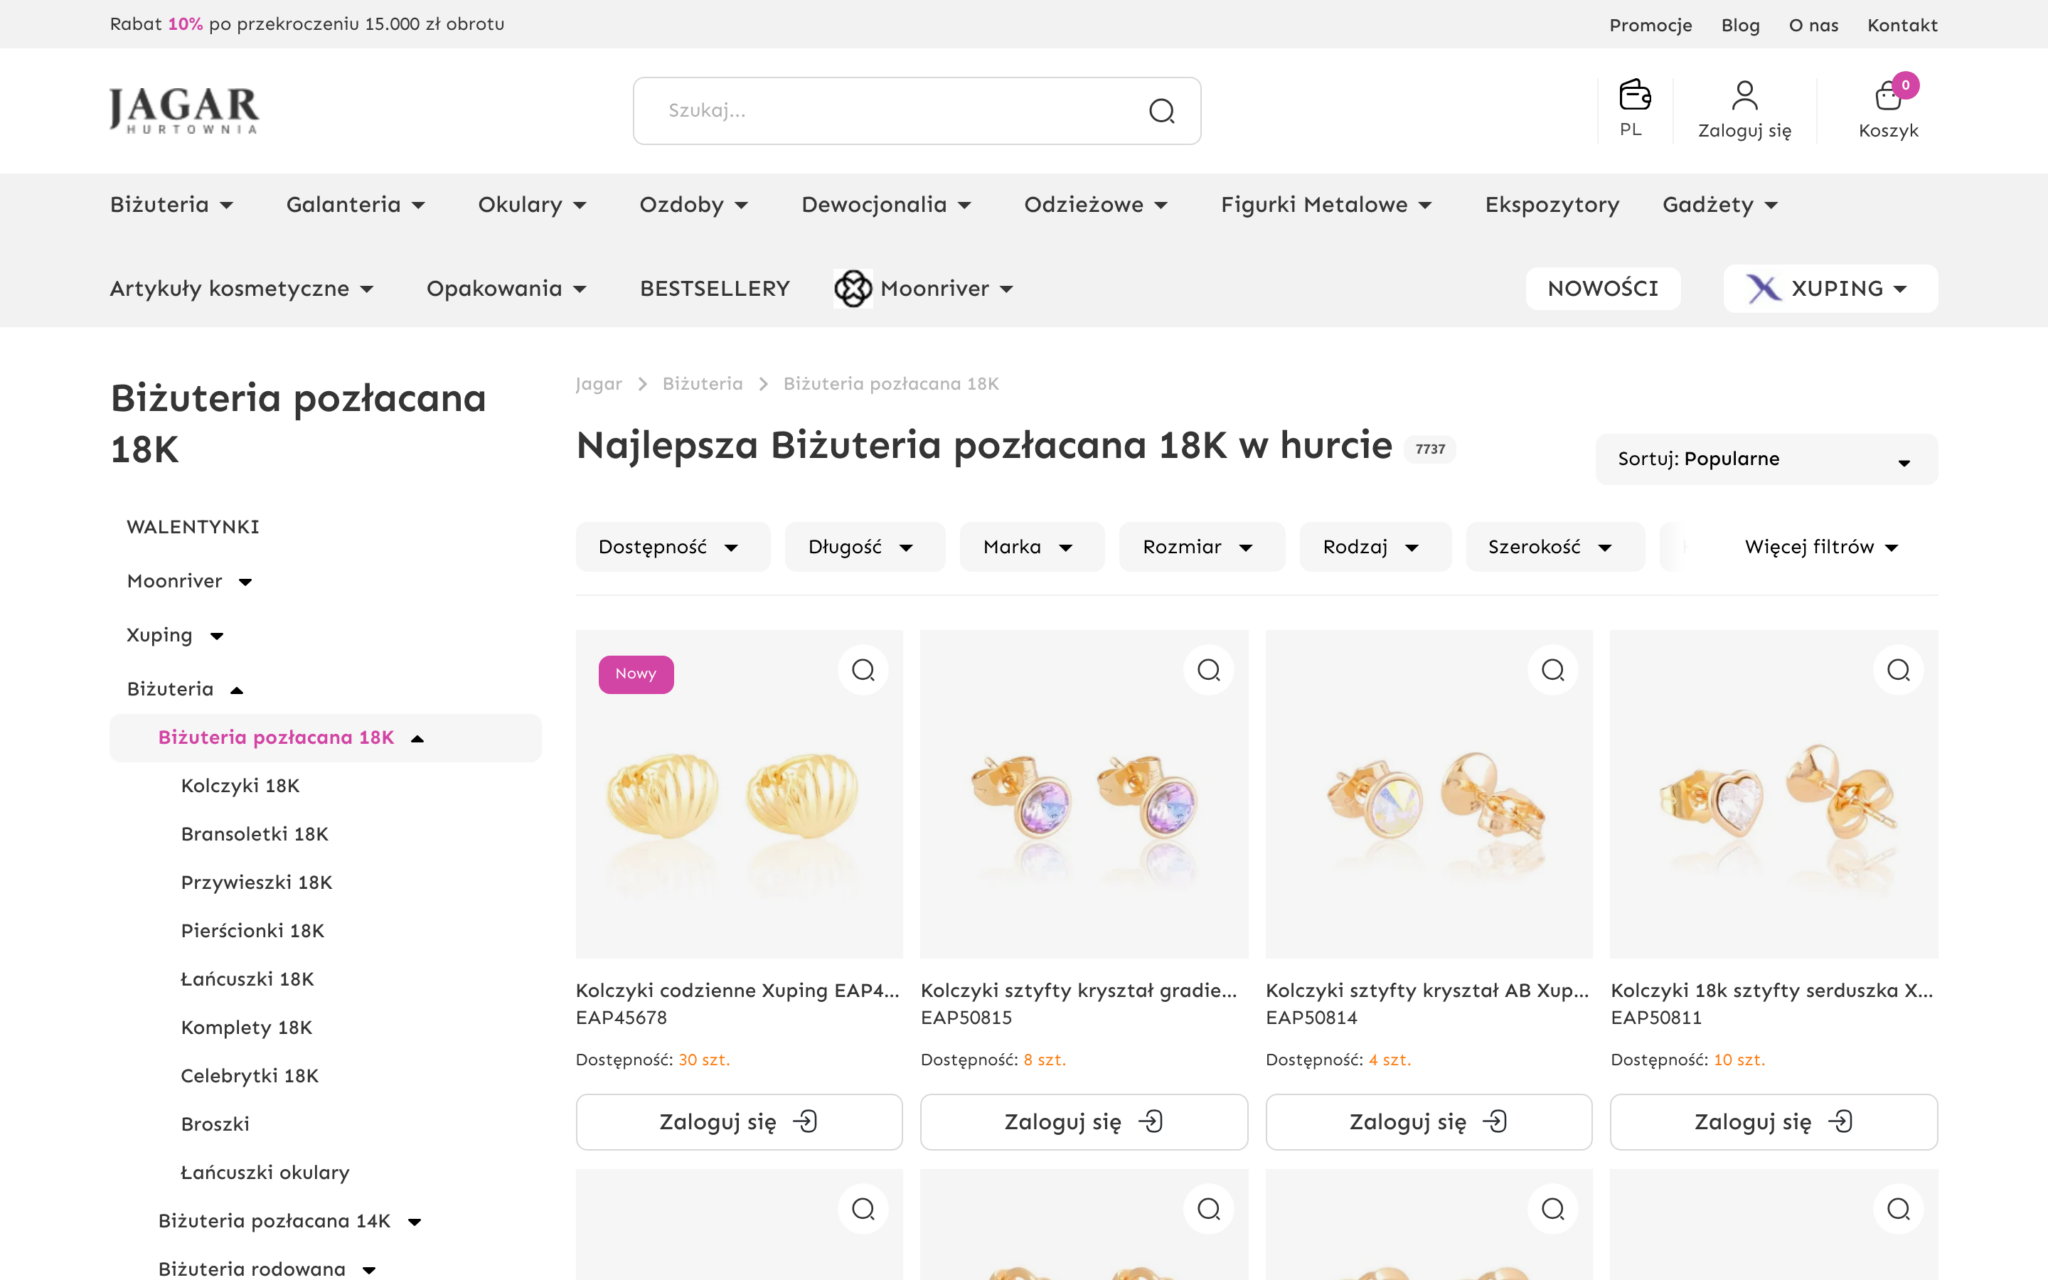Viewport: 2048px width, 1280px height.
Task: Click Jagar breadcrumb link
Action: (598, 384)
